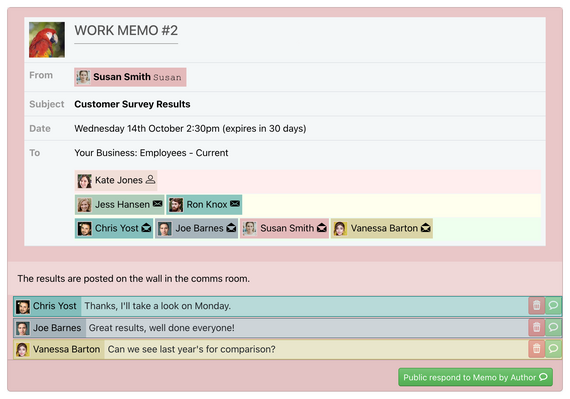The width and height of the screenshot is (570, 399).
Task: Delete Chris Yost's response with trash icon
Action: tap(536, 305)
